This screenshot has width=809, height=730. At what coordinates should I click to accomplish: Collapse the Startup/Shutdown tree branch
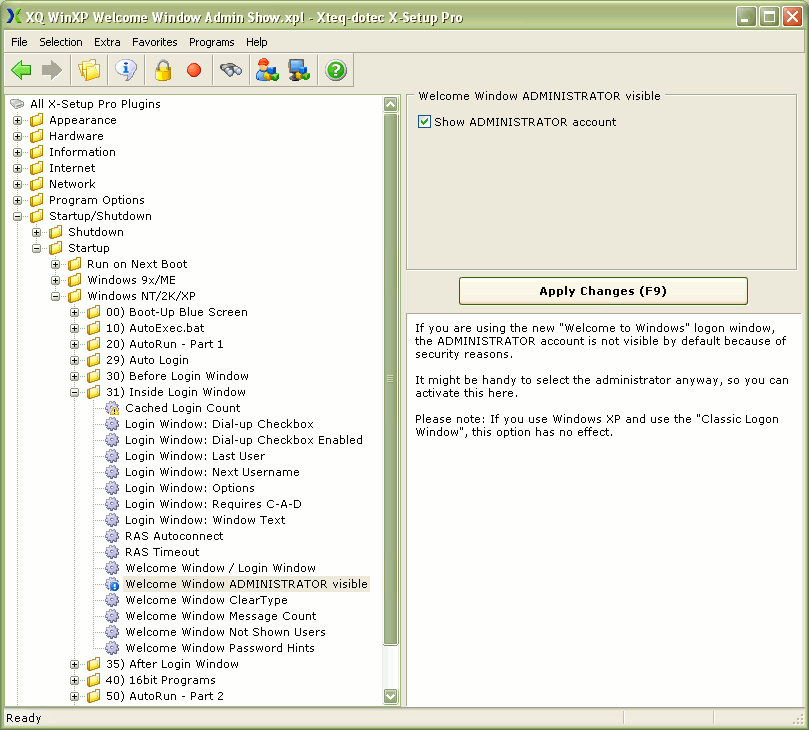[x=18, y=216]
